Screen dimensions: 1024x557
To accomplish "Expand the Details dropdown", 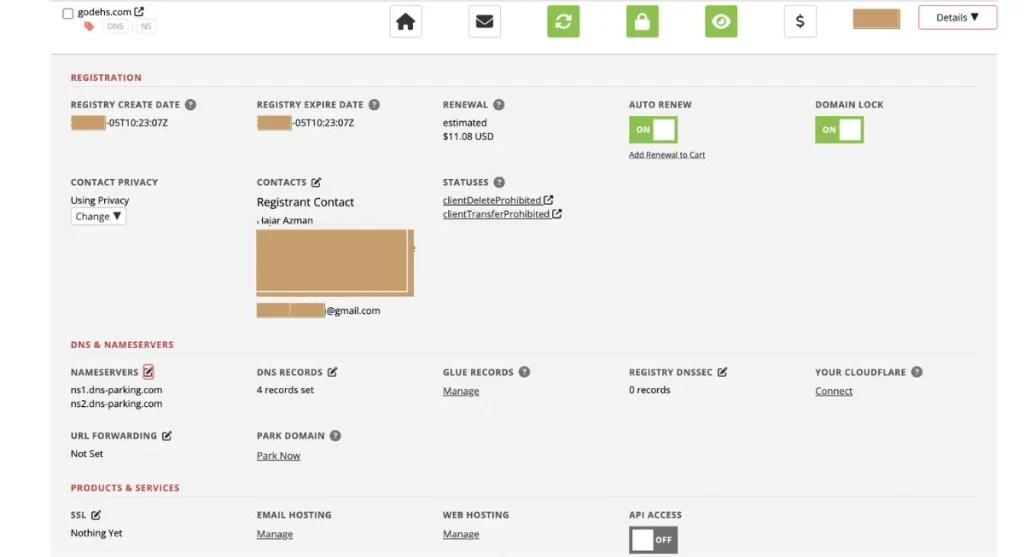I will coord(957,18).
